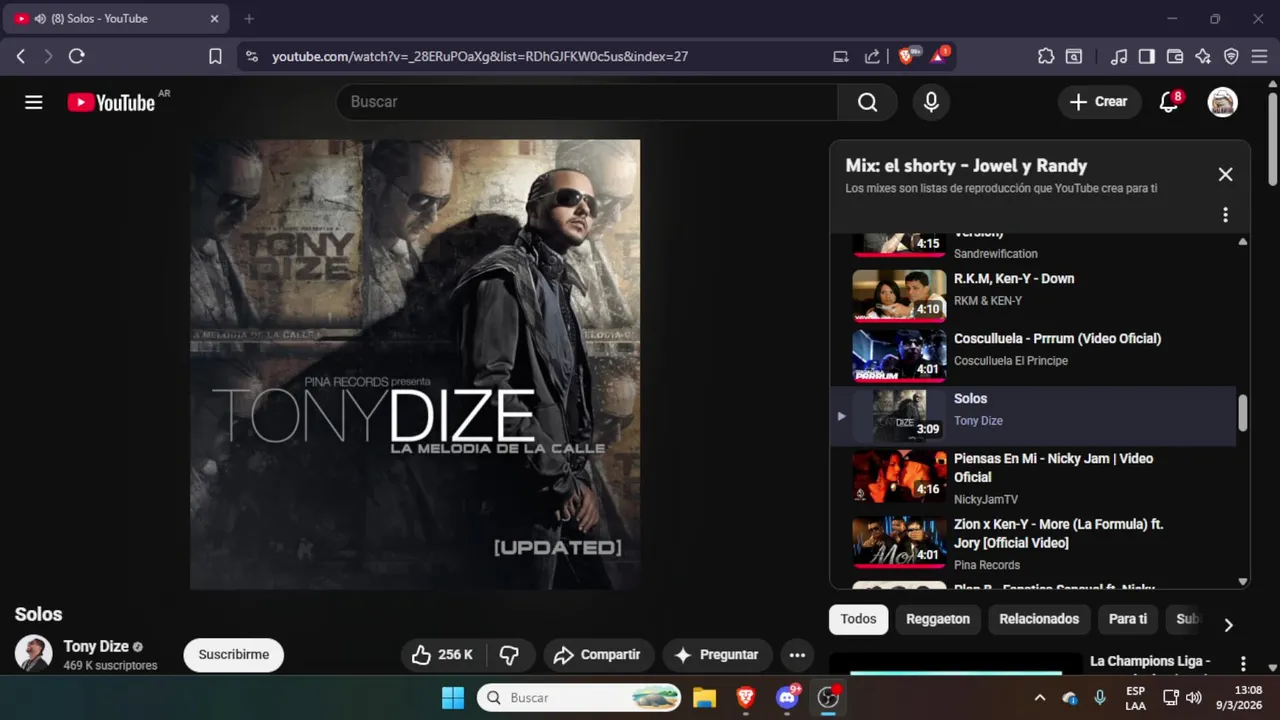This screenshot has width=1280, height=720.
Task: Open a new browser tab
Action: point(249,19)
